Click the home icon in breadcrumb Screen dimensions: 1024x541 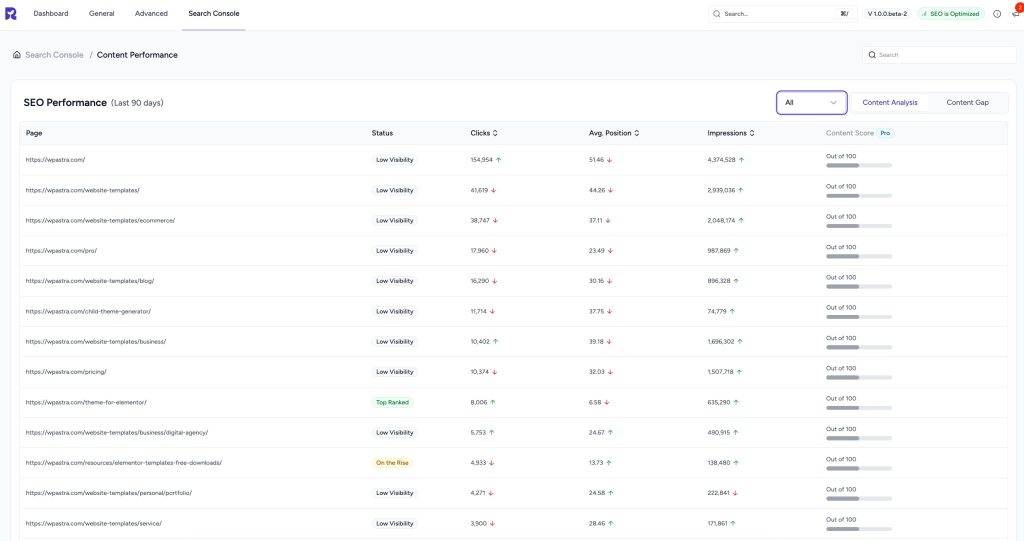(17, 55)
